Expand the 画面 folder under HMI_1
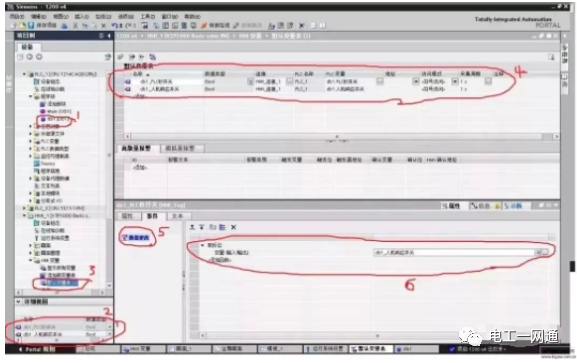This screenshot has height=363, width=577. pos(31,245)
